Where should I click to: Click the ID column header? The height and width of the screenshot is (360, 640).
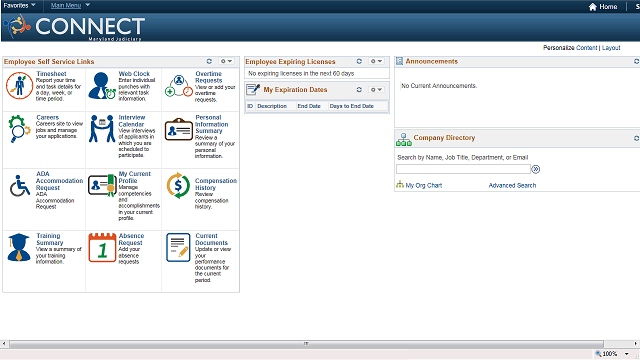coord(250,106)
